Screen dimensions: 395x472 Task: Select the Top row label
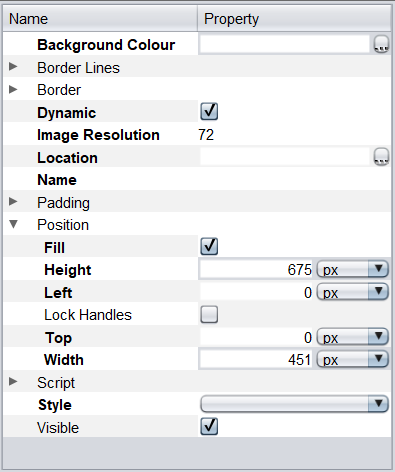click(58, 338)
